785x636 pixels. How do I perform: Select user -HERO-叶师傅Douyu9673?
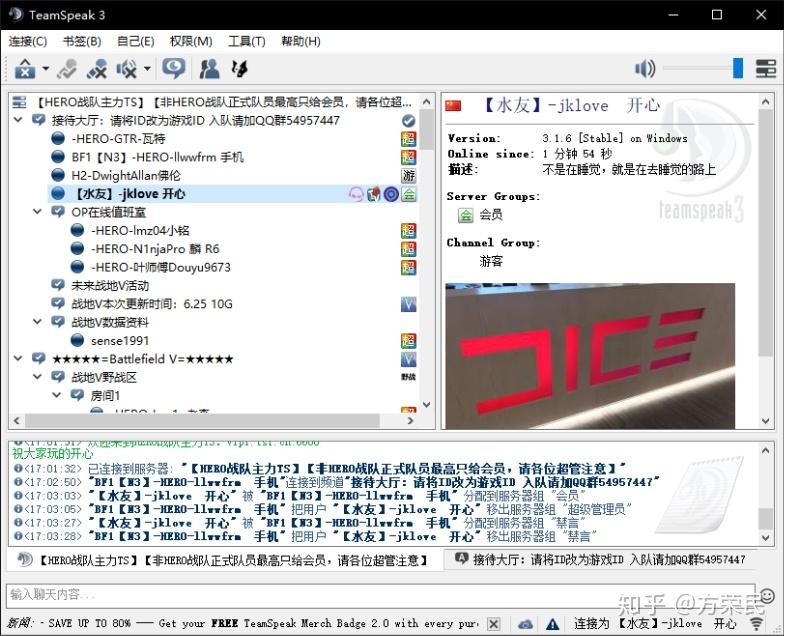point(161,267)
